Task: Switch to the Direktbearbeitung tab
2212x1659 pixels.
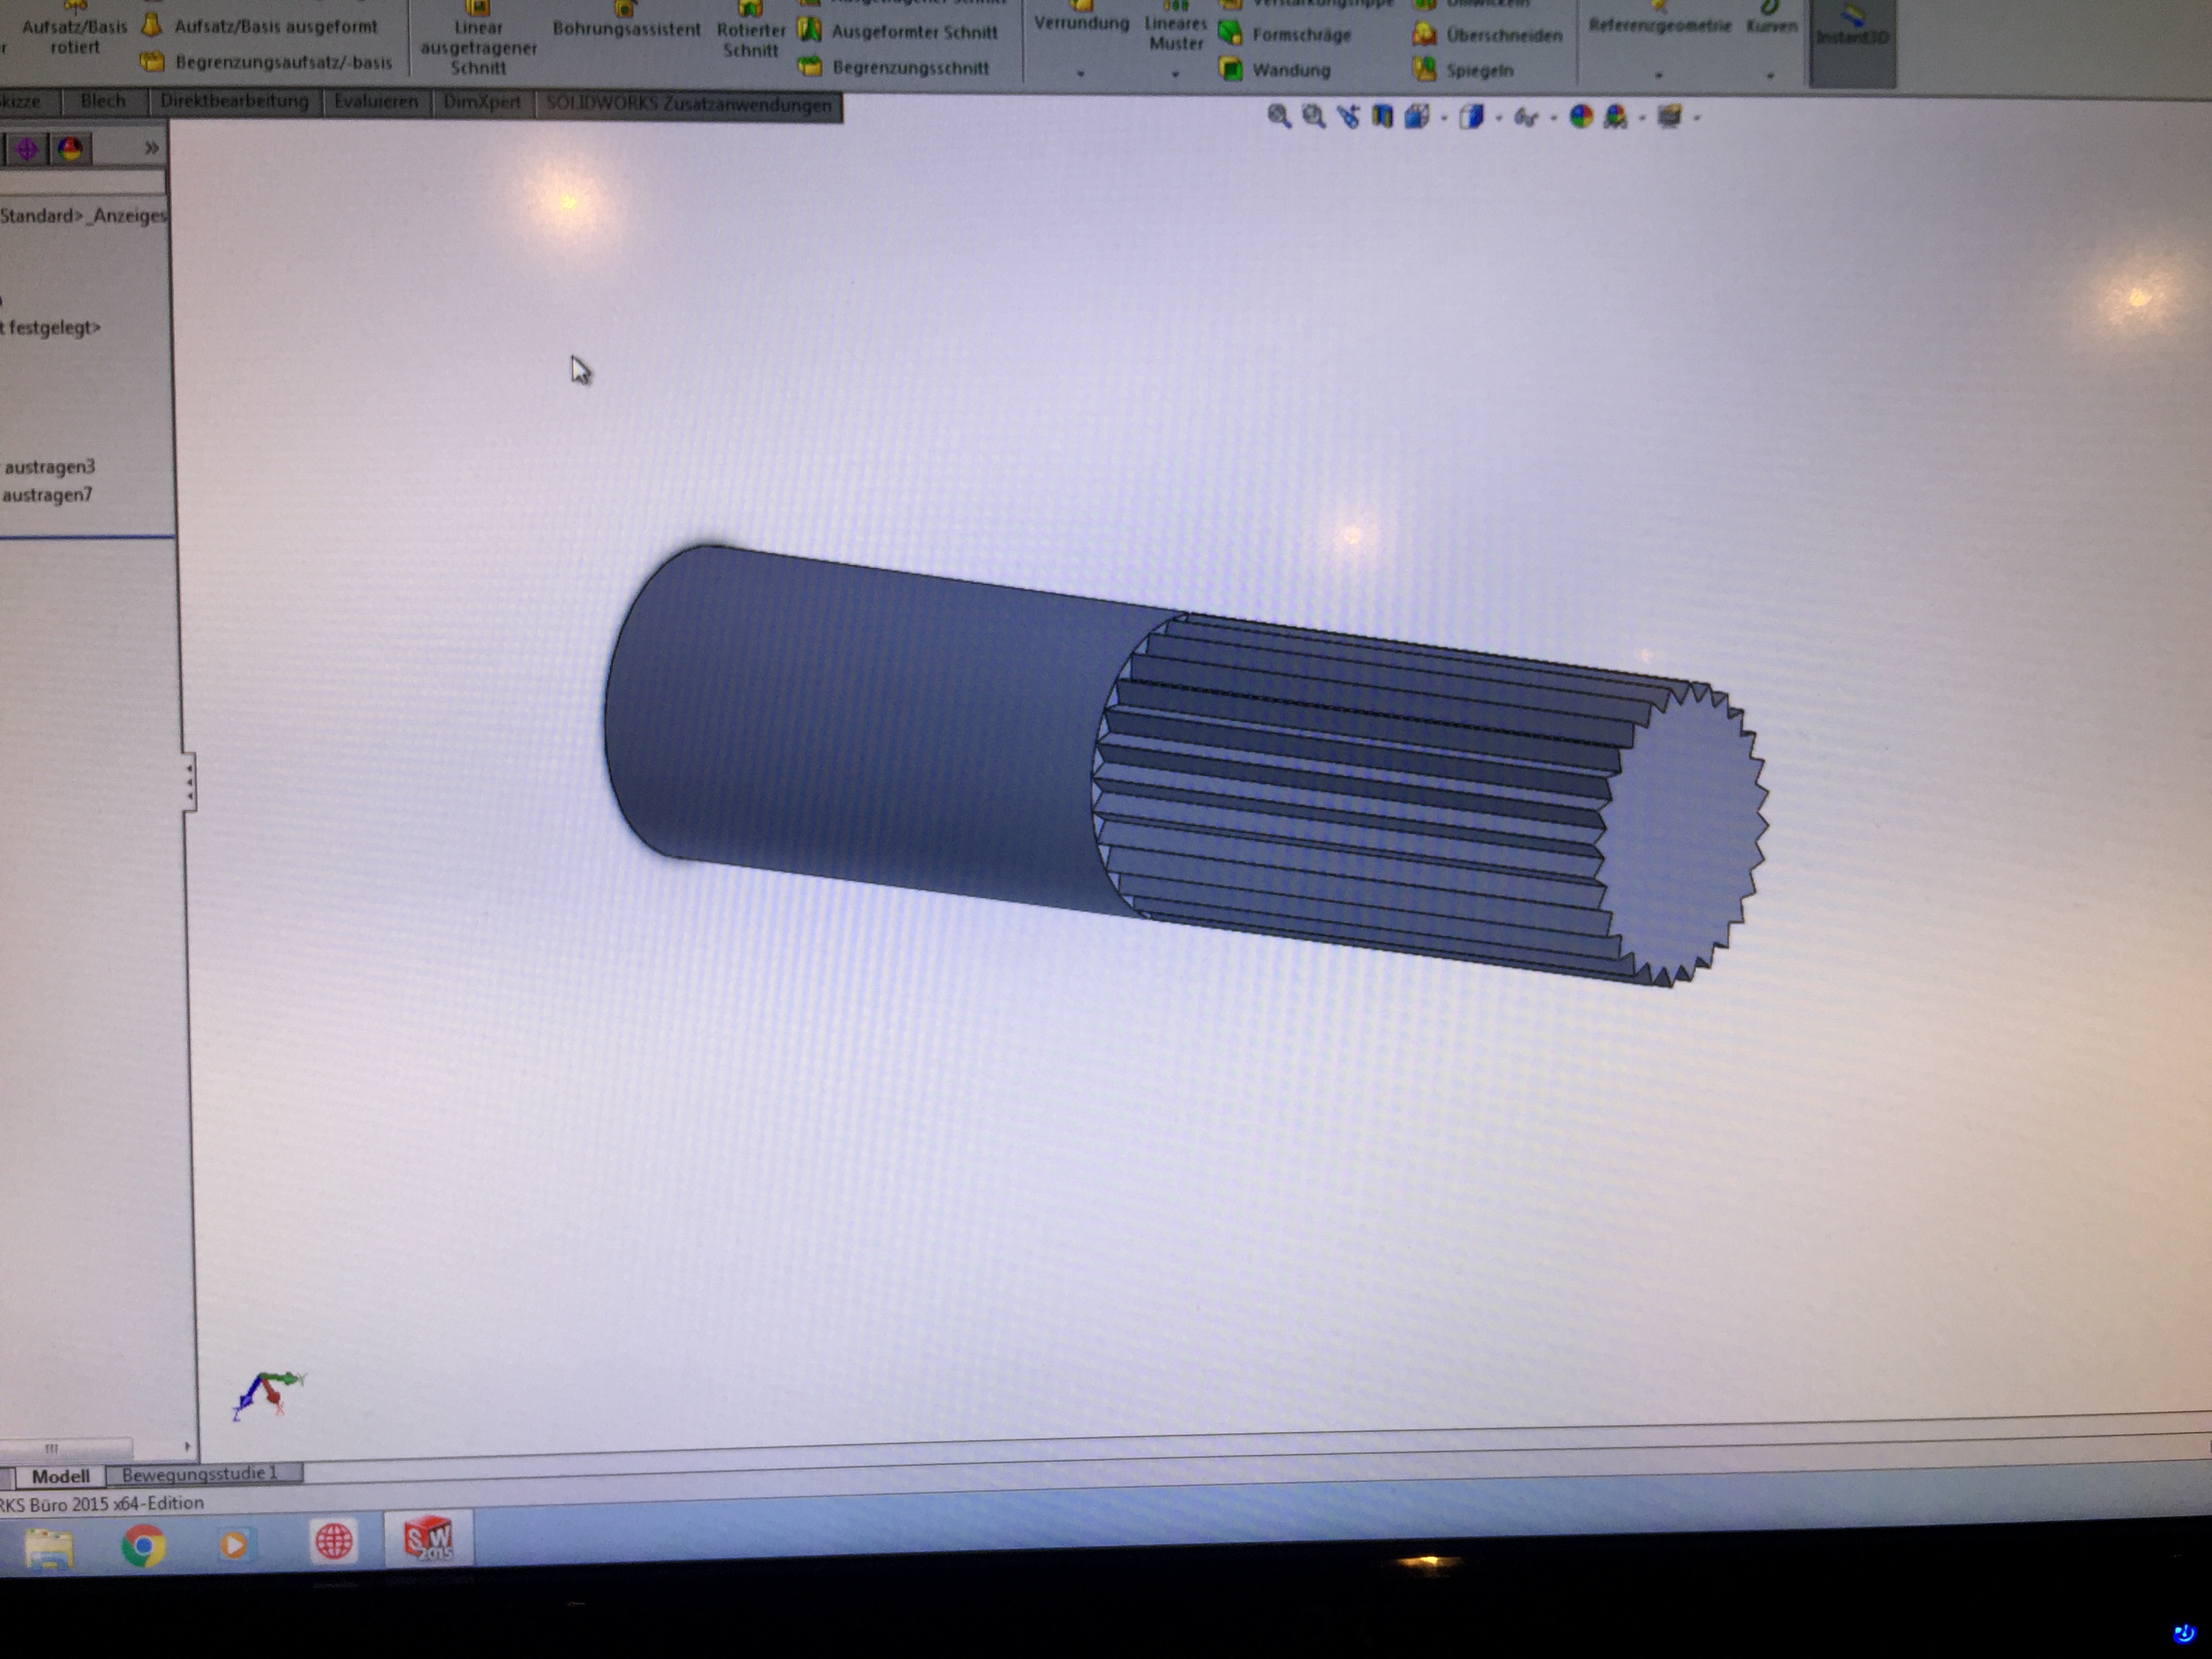Action: [234, 101]
